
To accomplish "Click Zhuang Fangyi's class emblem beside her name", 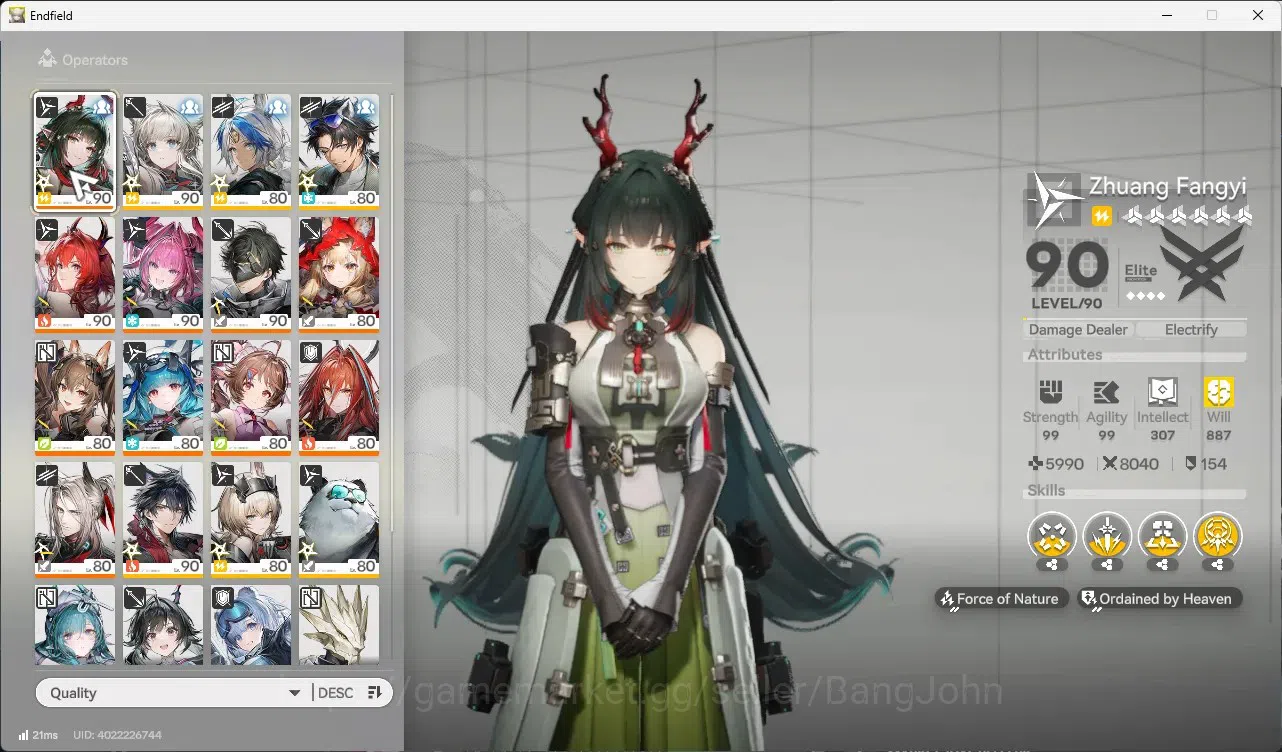I will click(1053, 200).
